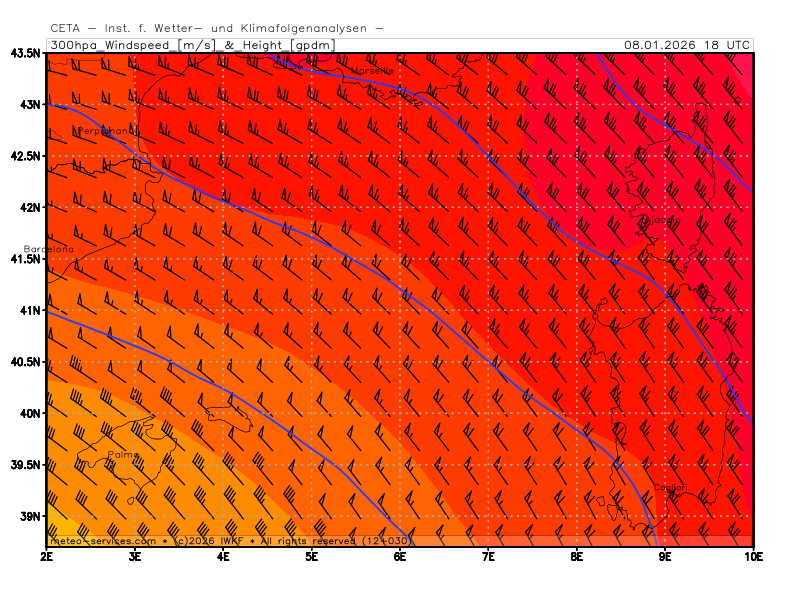Click the Marseille city label

click(x=371, y=71)
